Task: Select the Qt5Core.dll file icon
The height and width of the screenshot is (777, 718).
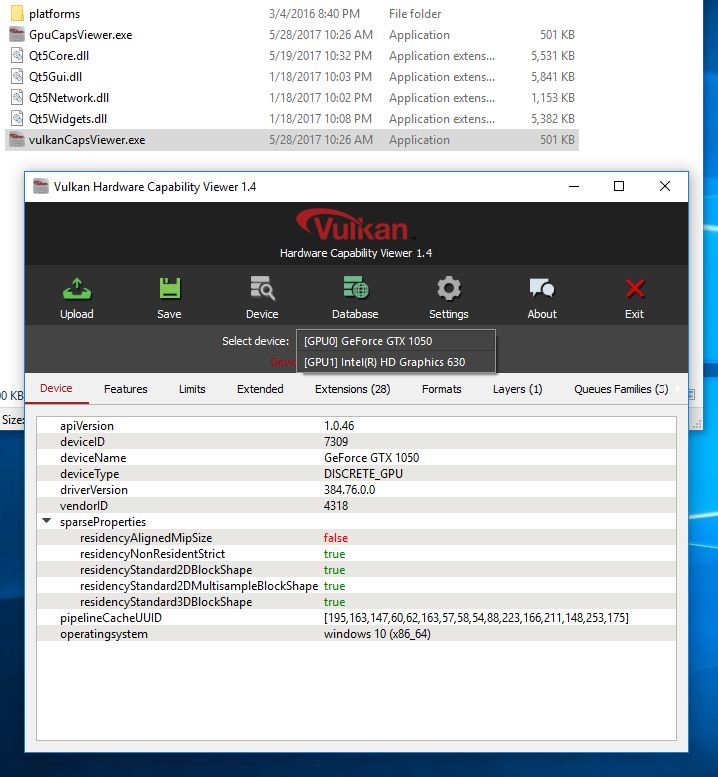Action: [17, 56]
